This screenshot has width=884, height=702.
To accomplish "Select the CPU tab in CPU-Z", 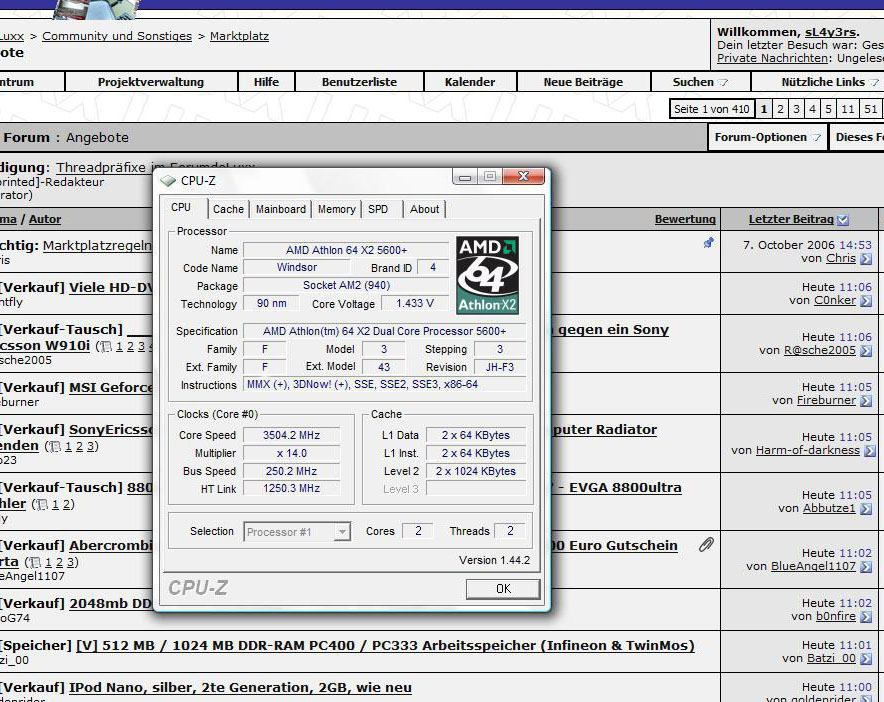I will click(x=181, y=207).
